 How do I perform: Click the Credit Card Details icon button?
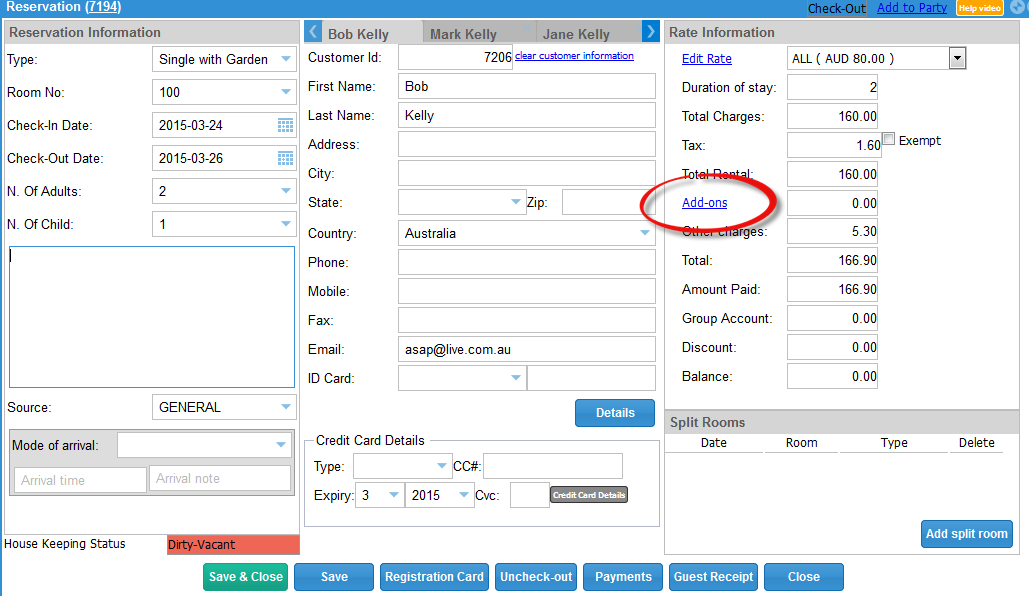tap(589, 495)
